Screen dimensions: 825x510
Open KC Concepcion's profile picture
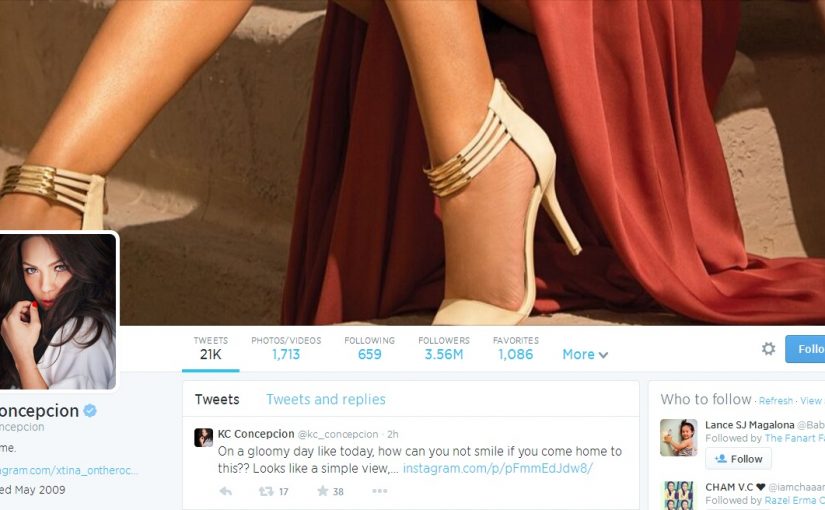pyautogui.click(x=57, y=311)
